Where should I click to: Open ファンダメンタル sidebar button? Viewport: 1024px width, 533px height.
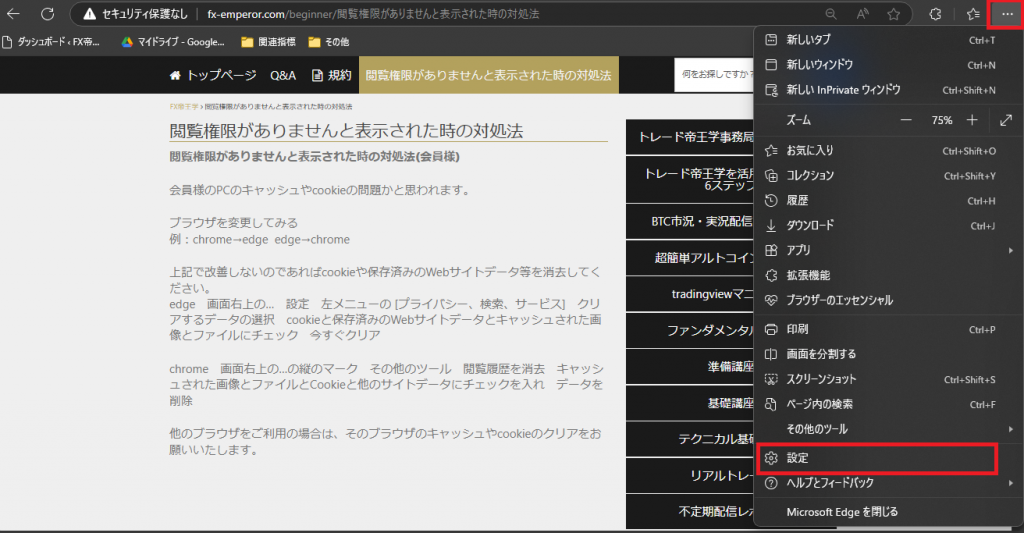click(x=690, y=331)
